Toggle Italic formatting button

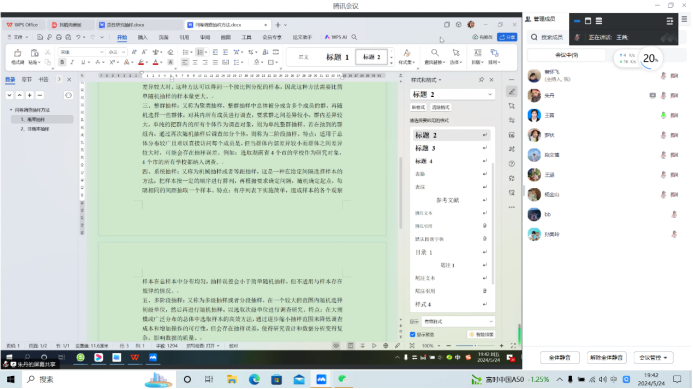(72, 63)
